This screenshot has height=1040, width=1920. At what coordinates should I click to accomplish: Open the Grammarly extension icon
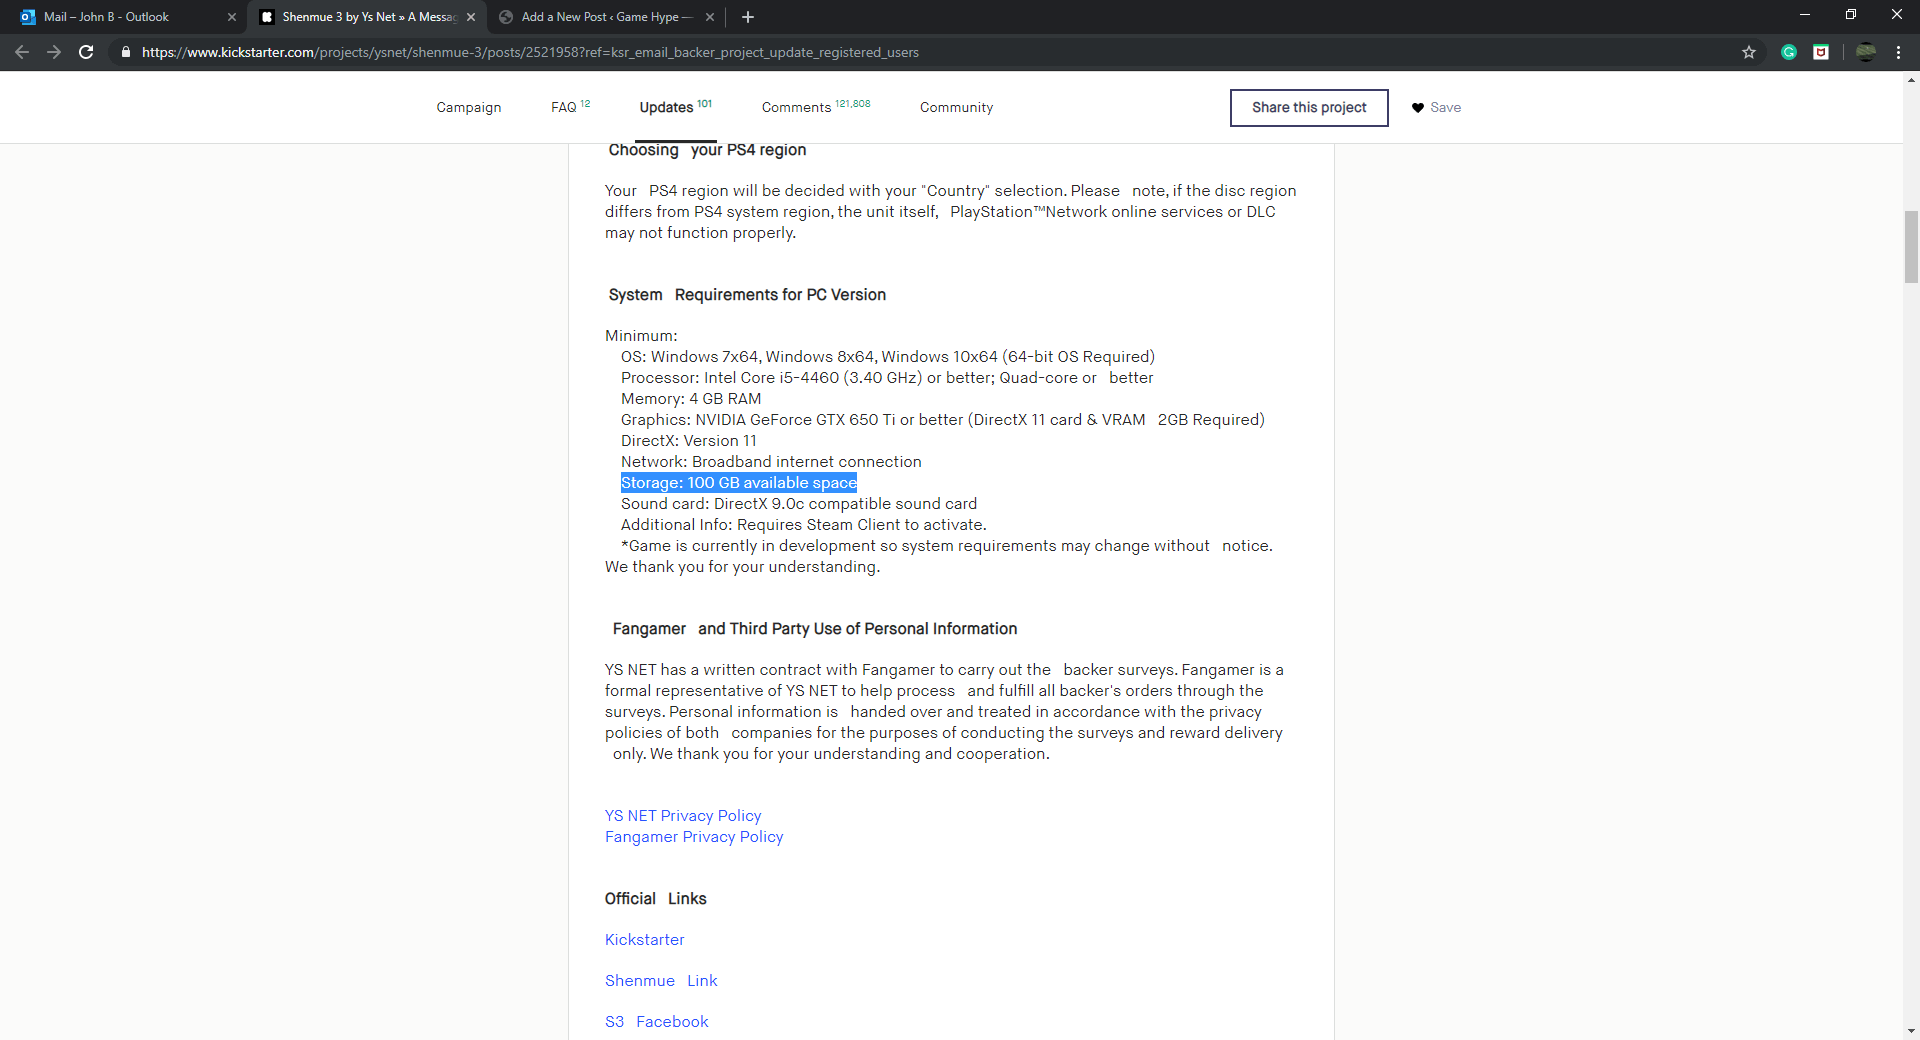[x=1789, y=52]
